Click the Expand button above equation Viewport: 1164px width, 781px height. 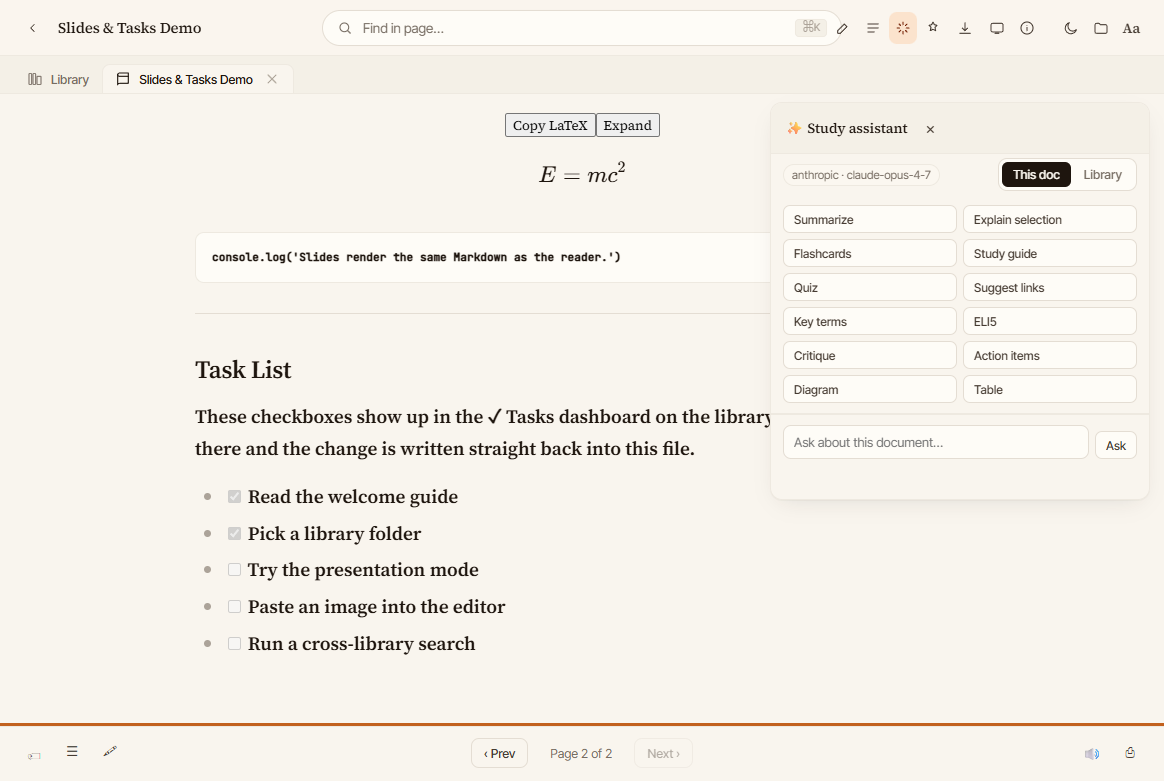pyautogui.click(x=627, y=125)
